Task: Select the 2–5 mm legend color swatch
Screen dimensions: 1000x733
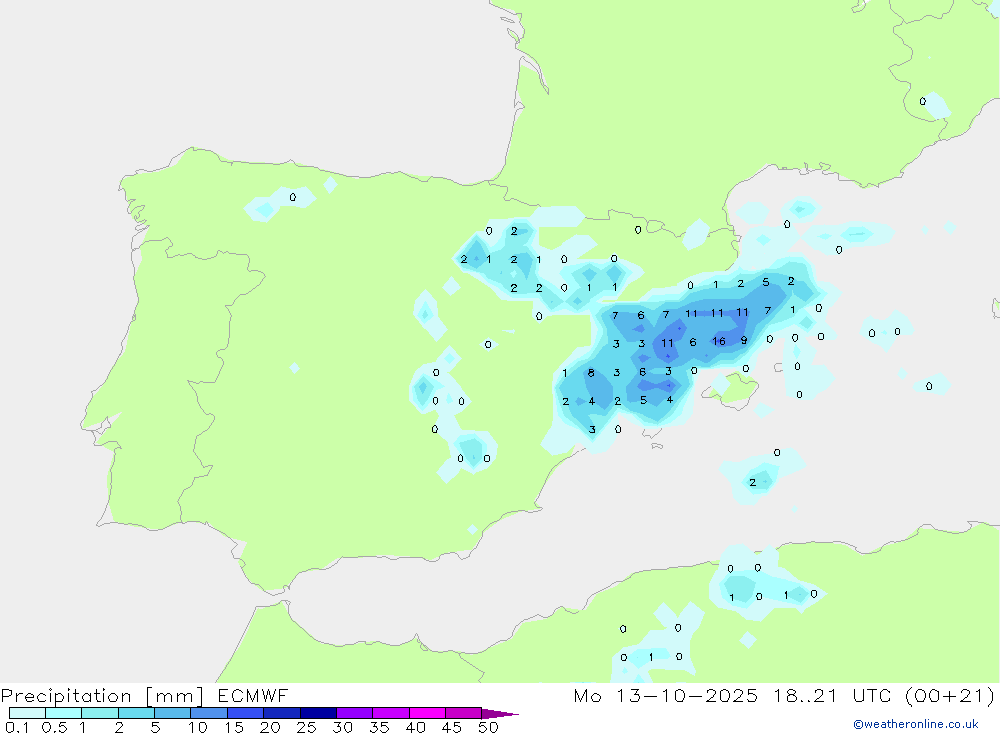Action: pyautogui.click(x=136, y=713)
